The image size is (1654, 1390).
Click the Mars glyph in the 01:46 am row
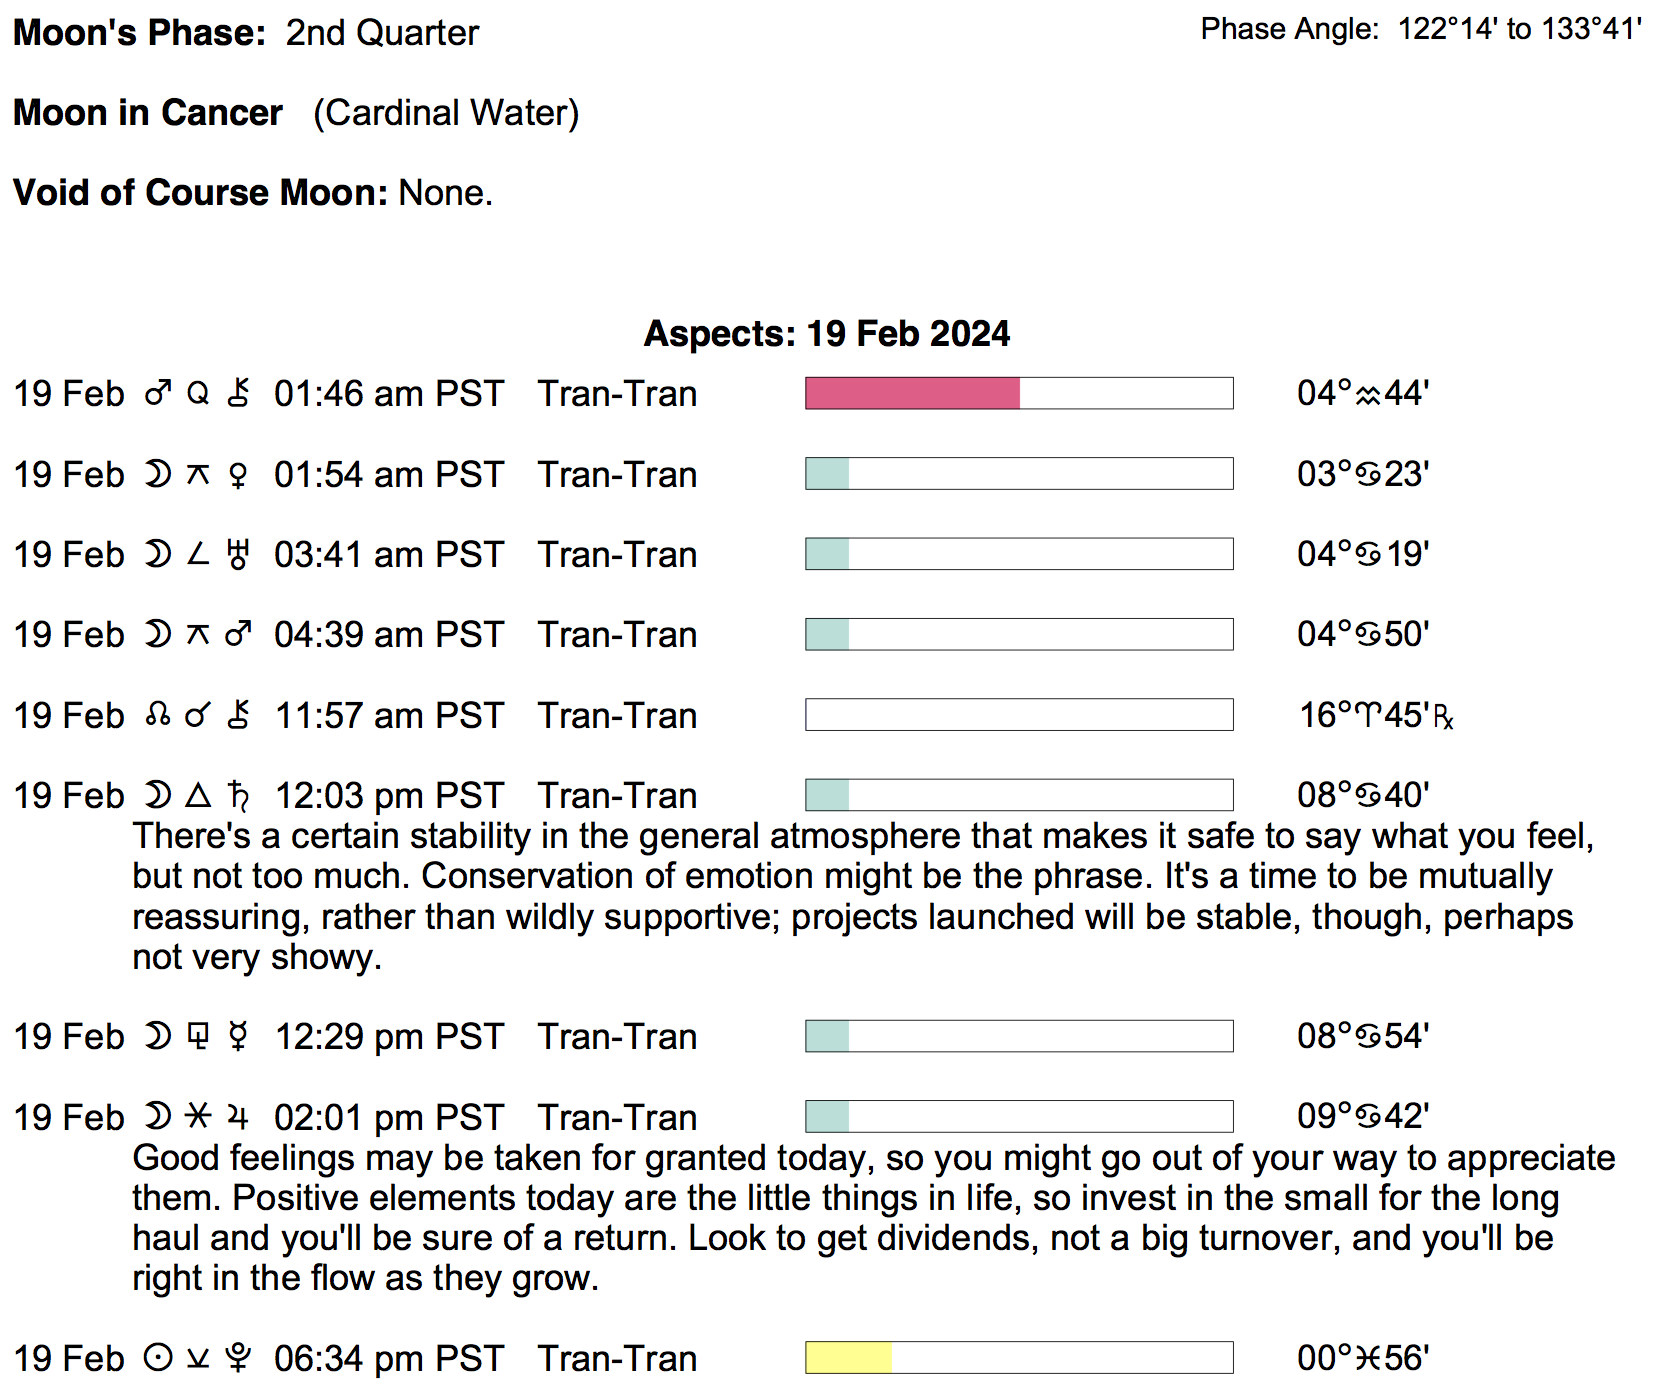pyautogui.click(x=158, y=394)
